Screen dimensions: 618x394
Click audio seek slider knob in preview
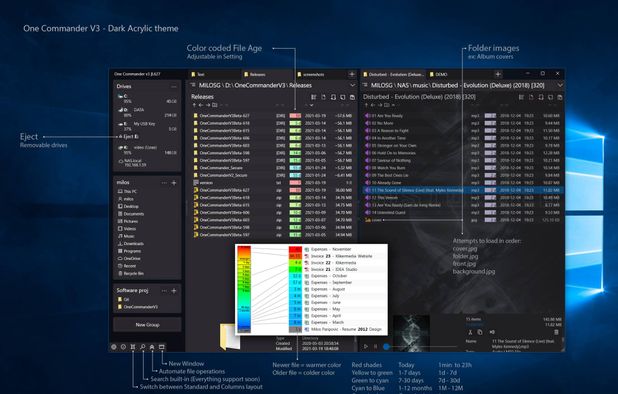pyautogui.click(x=386, y=346)
